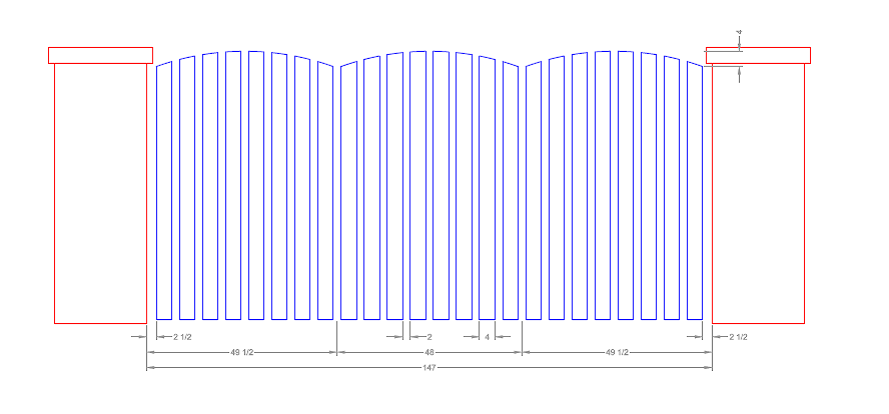Select the 48 center section dimension label
The image size is (889, 414).
(x=429, y=352)
